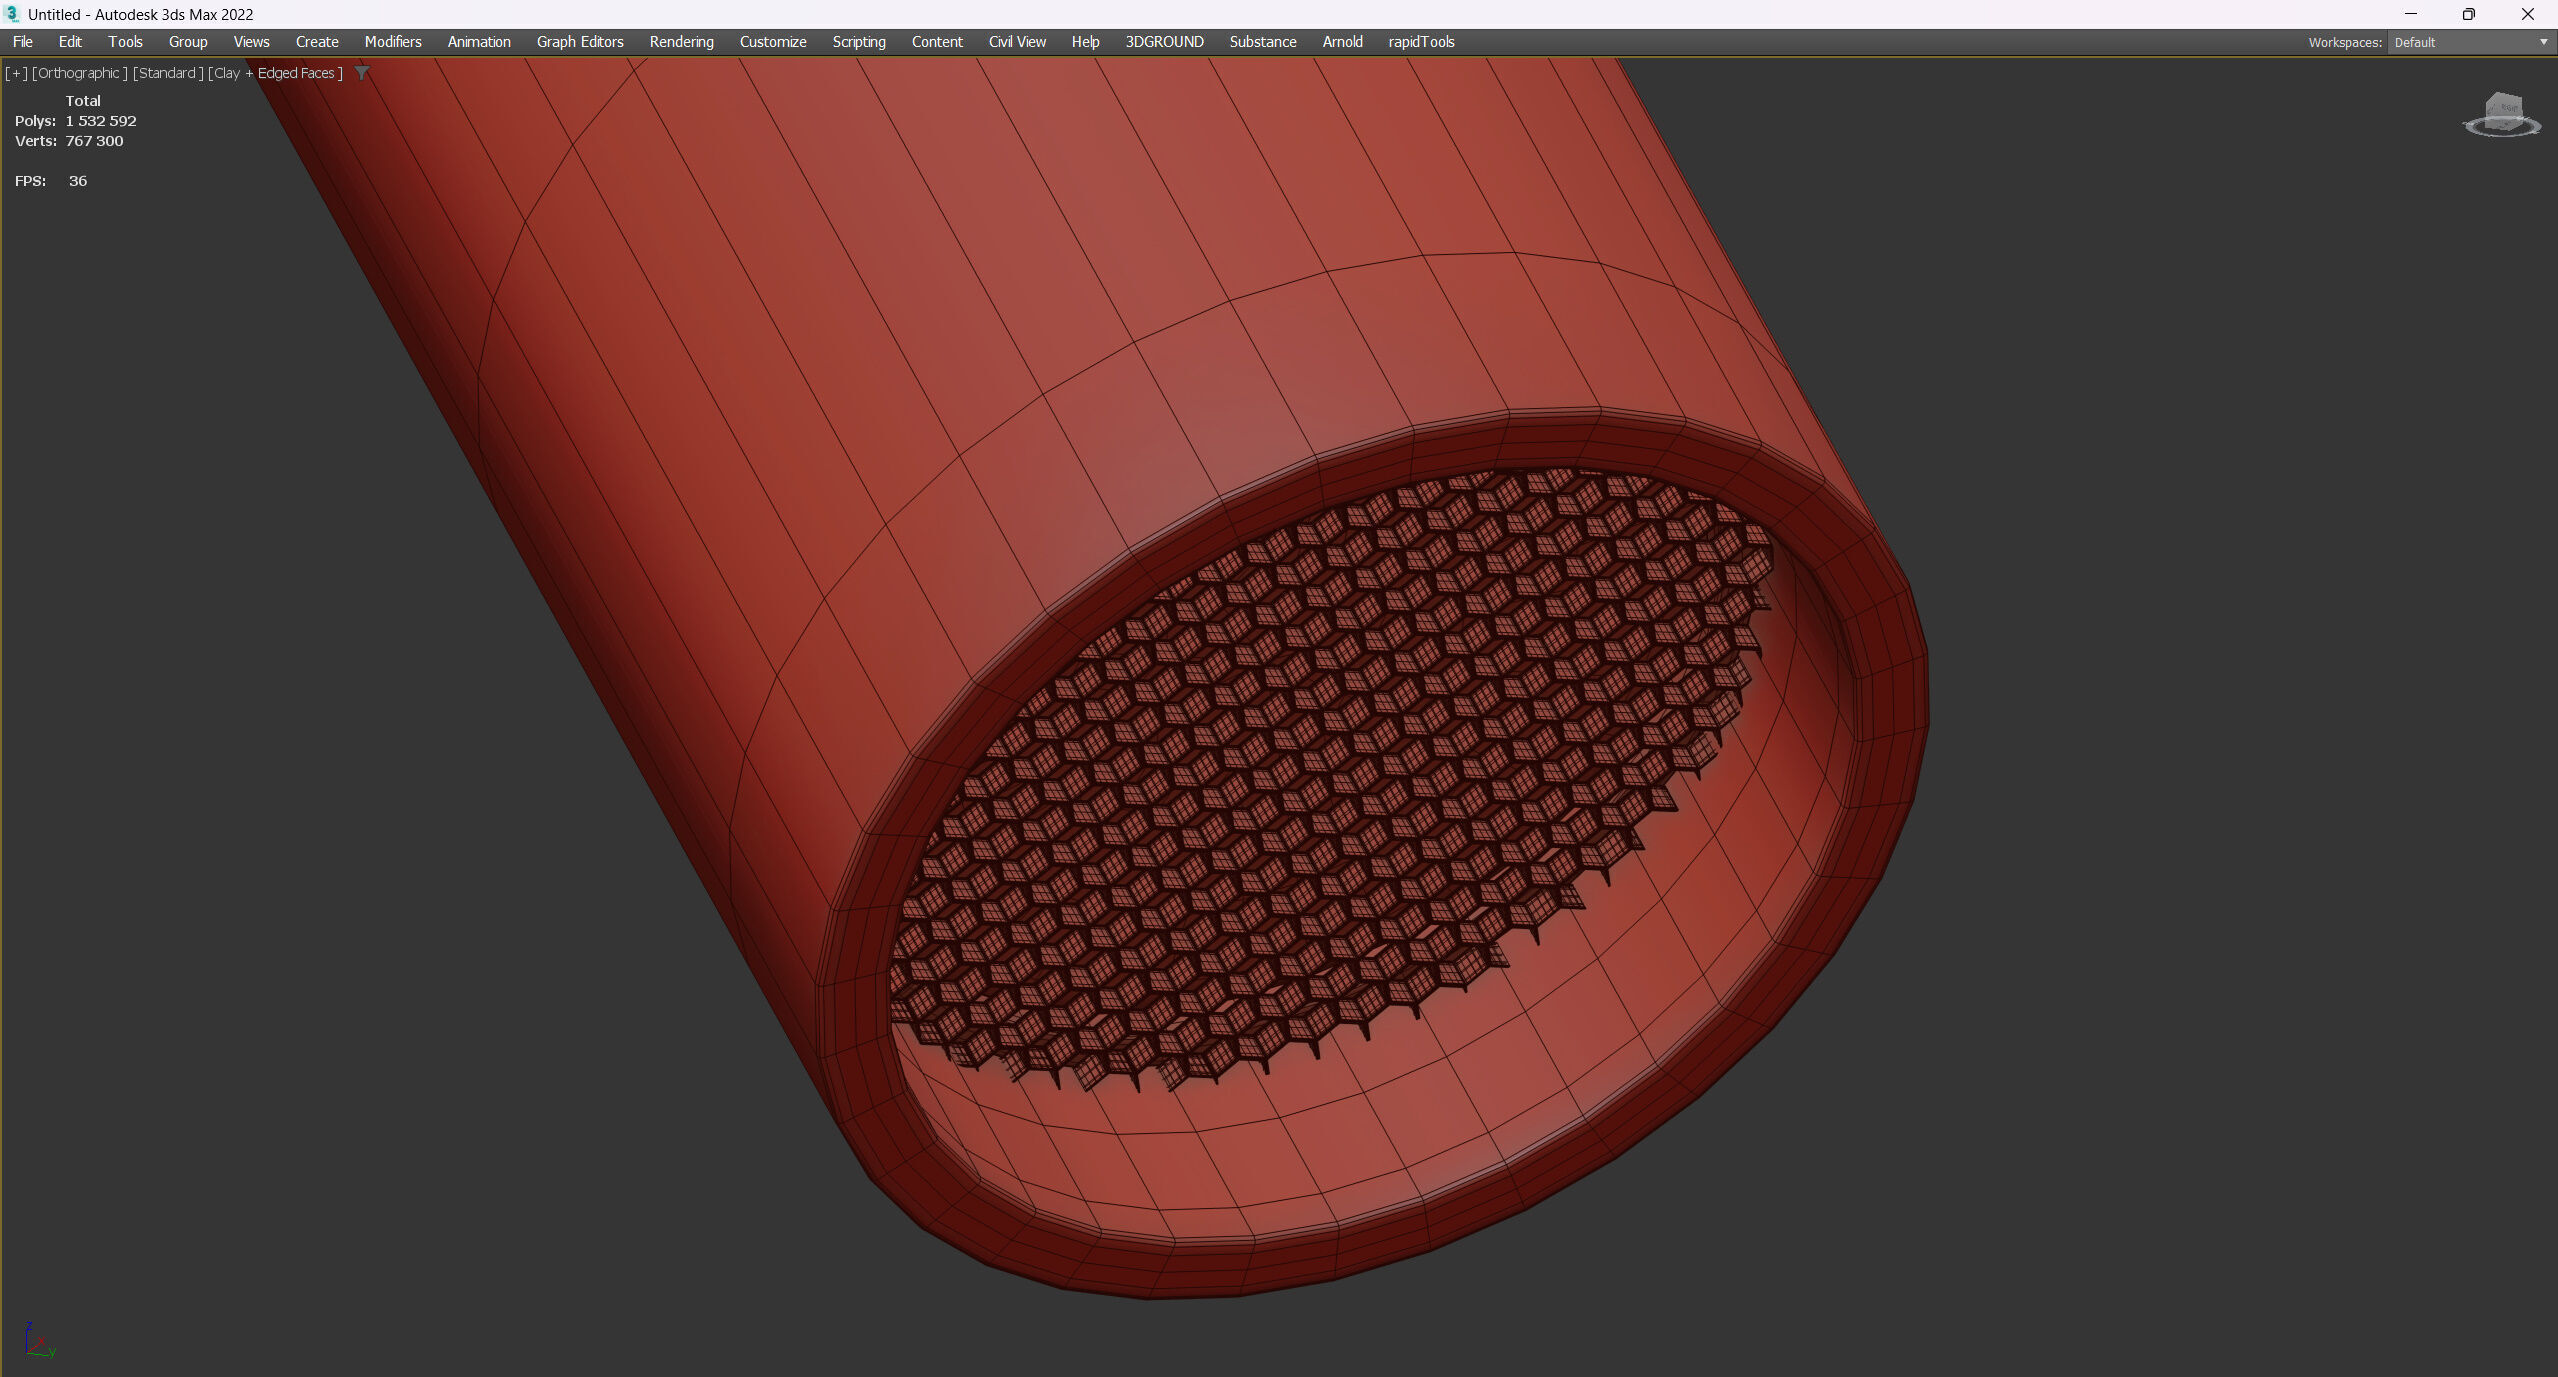Image resolution: width=2558 pixels, height=1377 pixels.
Task: Open the Customize menu
Action: click(773, 42)
